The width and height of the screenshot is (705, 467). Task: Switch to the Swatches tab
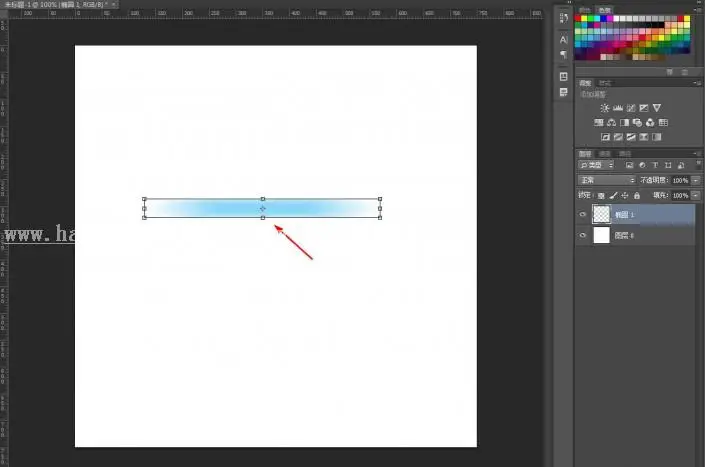pos(605,10)
